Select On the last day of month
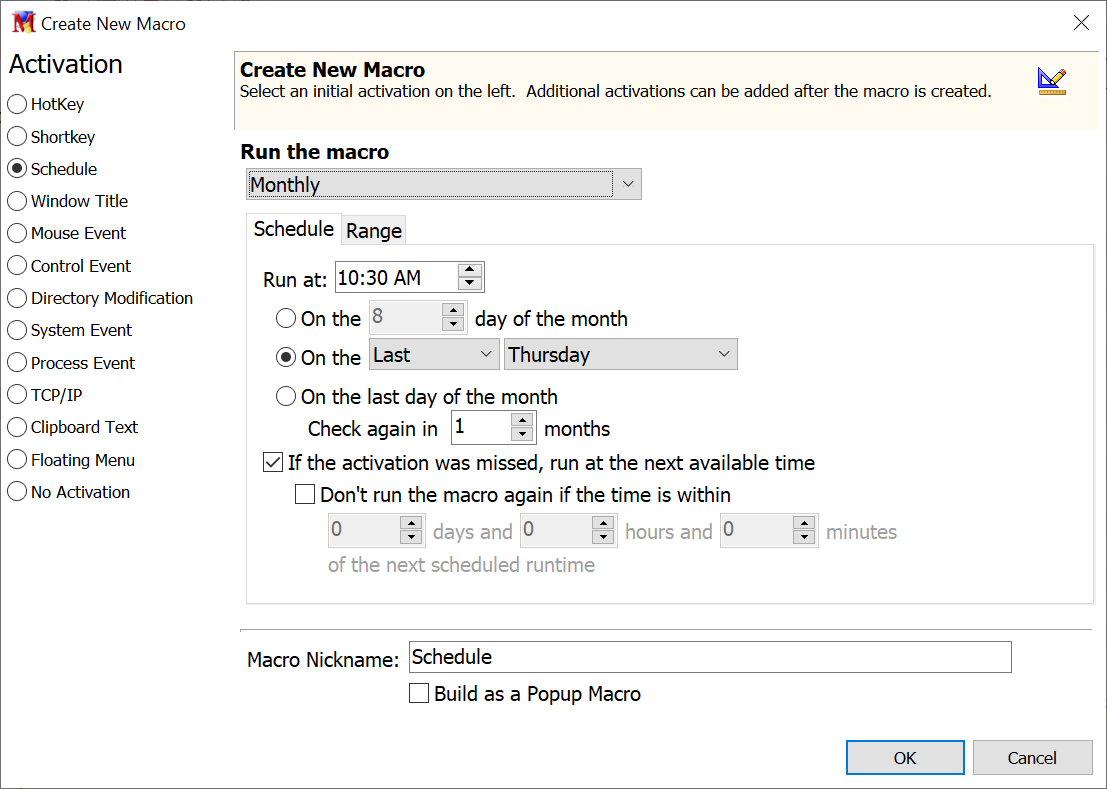Image resolution: width=1107 pixels, height=789 pixels. (286, 397)
